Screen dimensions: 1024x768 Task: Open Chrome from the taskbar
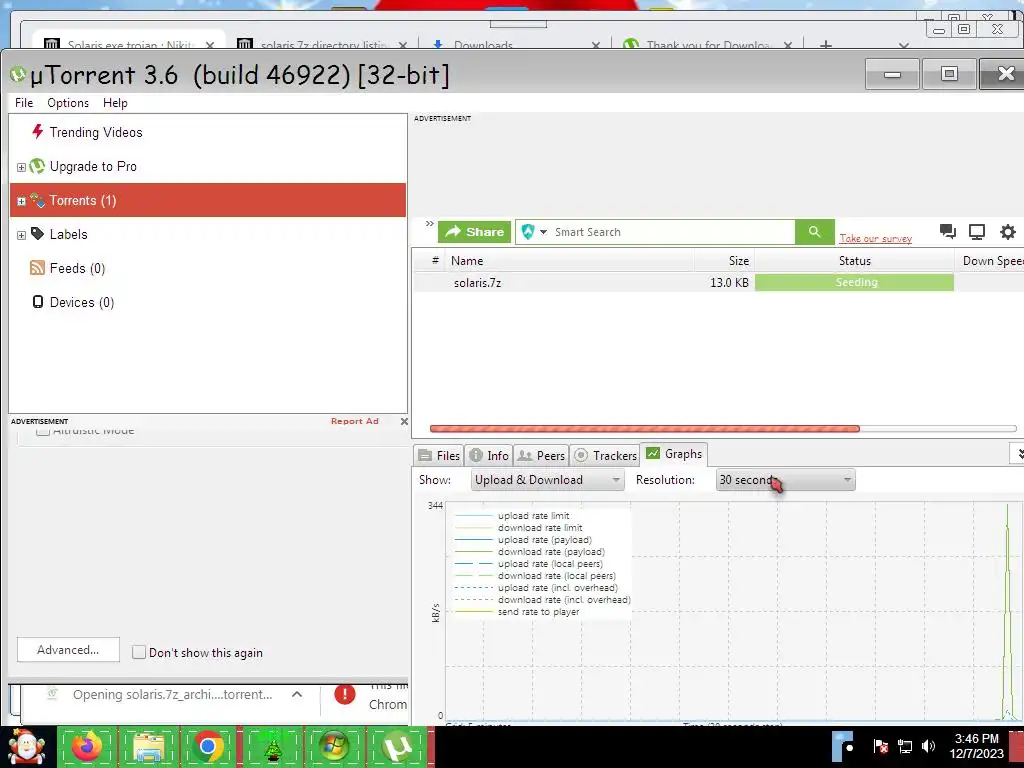point(208,746)
